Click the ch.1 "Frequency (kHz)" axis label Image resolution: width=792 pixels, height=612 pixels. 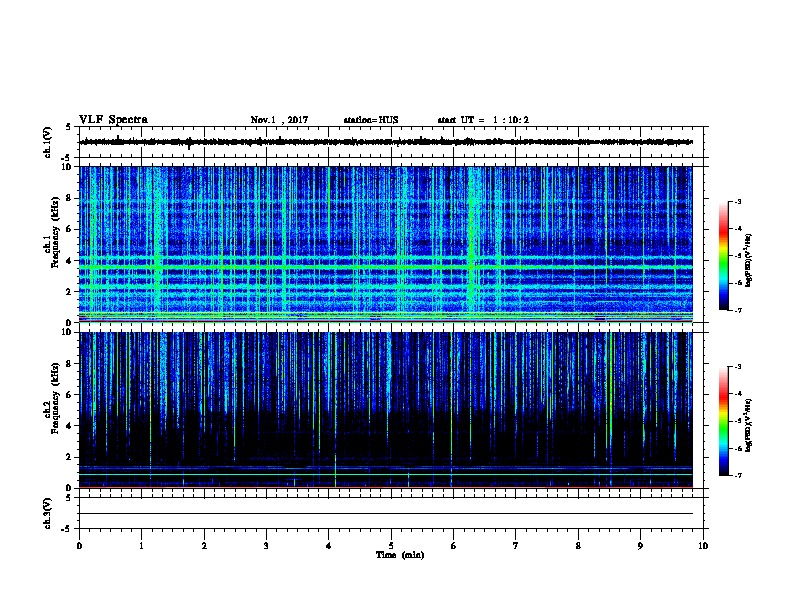pos(55,233)
